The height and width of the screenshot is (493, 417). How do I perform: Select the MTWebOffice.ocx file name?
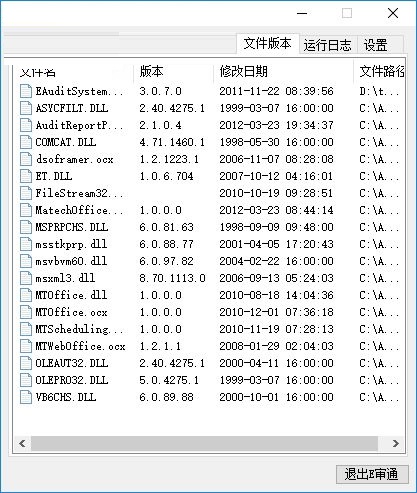pos(80,346)
